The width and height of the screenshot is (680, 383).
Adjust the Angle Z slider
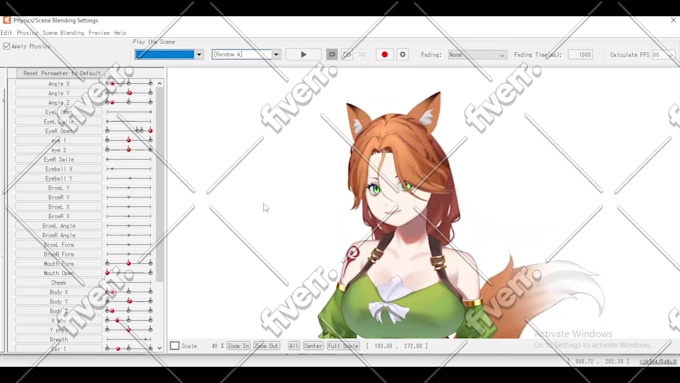click(129, 102)
